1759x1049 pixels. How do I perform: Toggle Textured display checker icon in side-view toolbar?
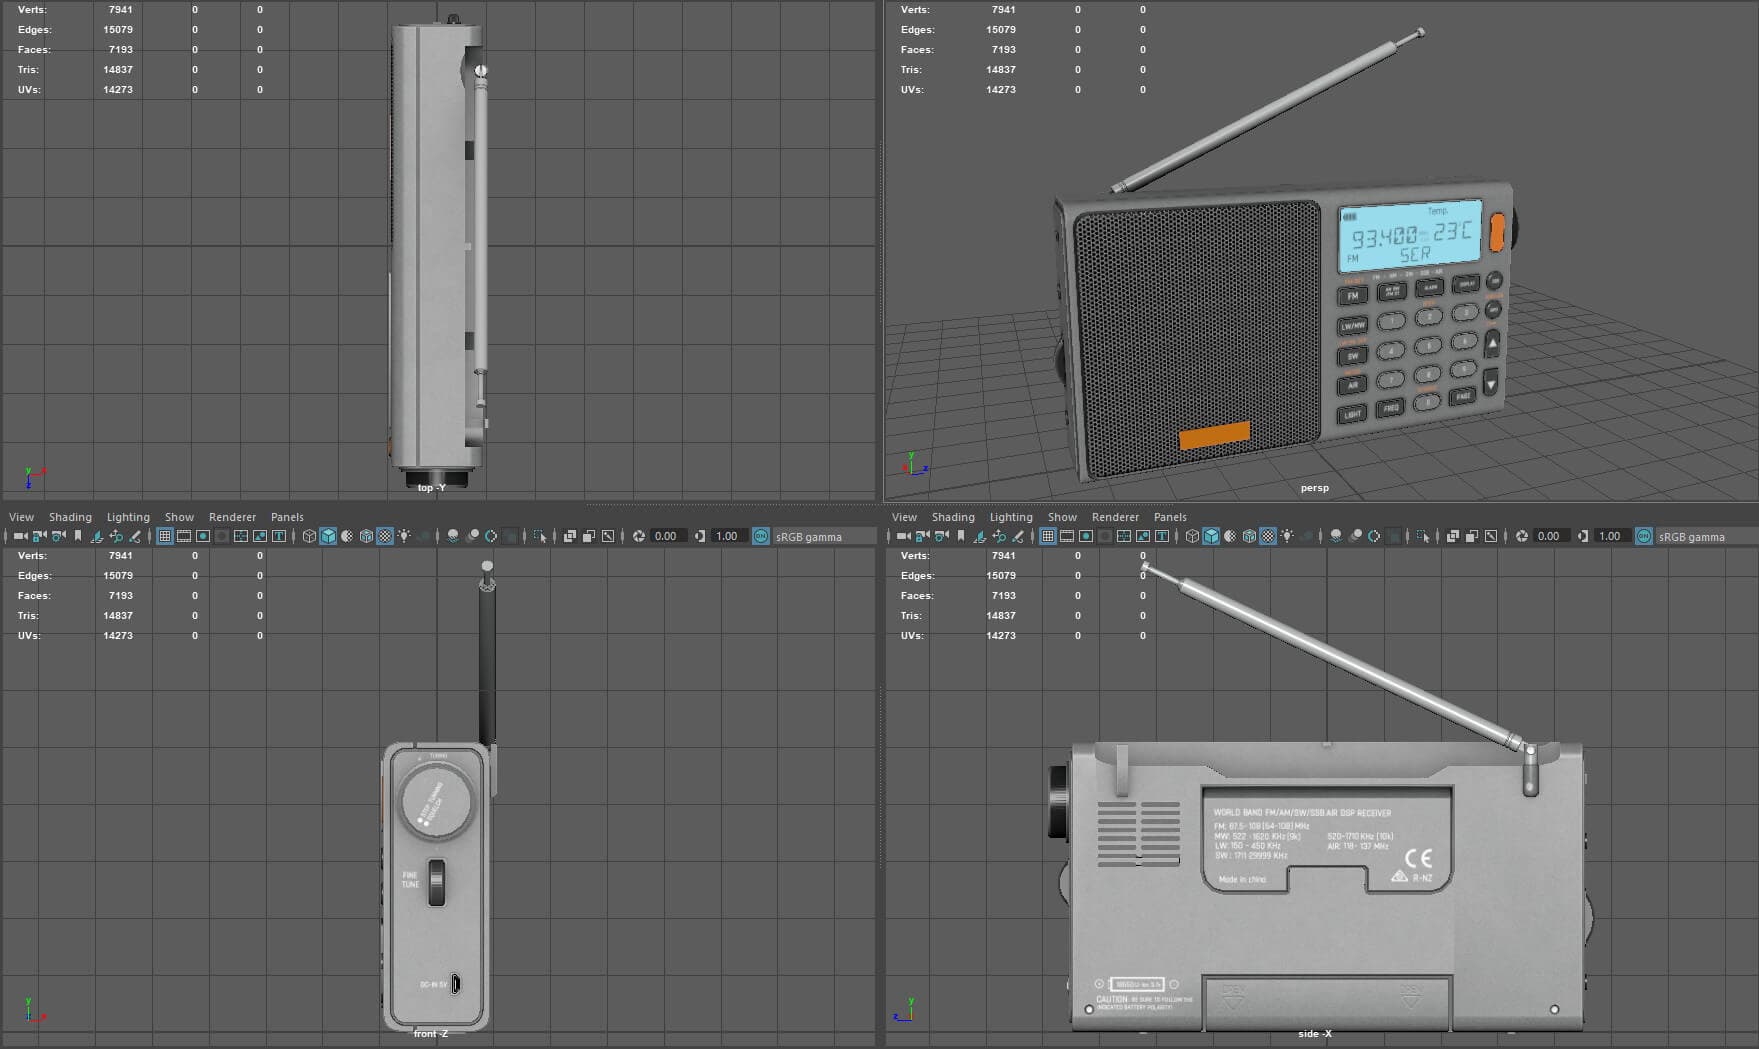[x=1268, y=536]
